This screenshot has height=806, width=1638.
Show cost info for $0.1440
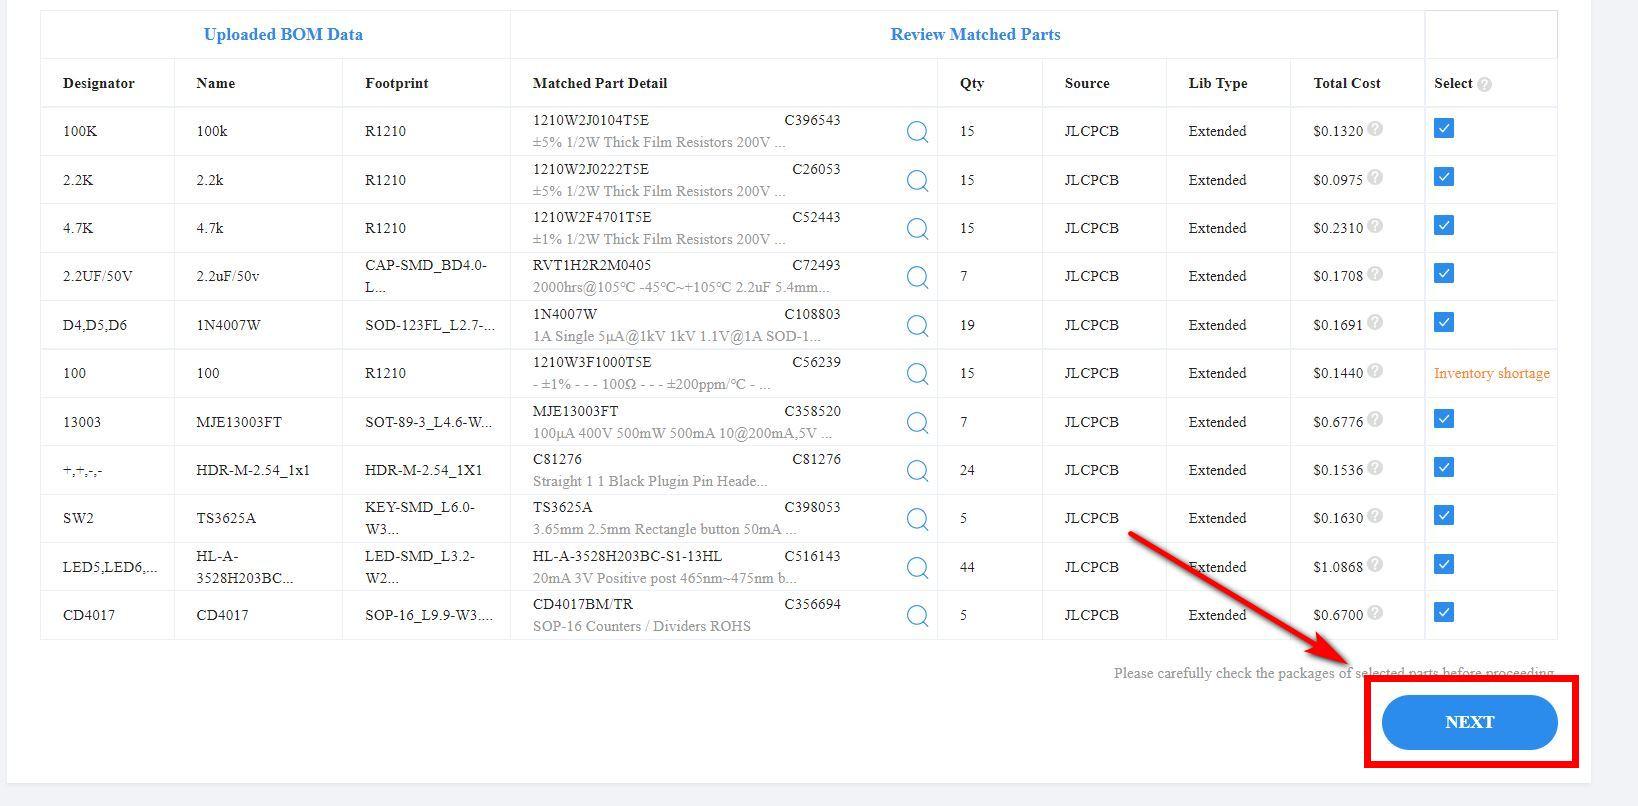pyautogui.click(x=1375, y=371)
